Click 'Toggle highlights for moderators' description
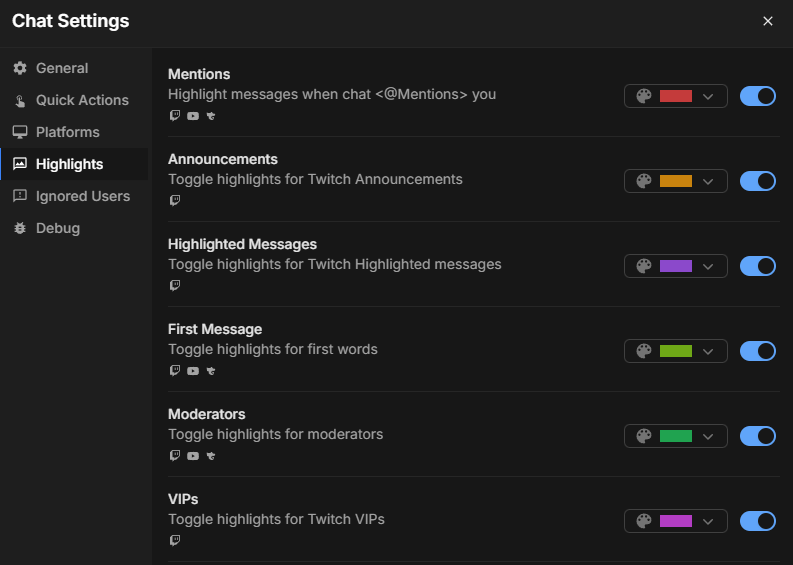This screenshot has width=793, height=565. point(275,434)
